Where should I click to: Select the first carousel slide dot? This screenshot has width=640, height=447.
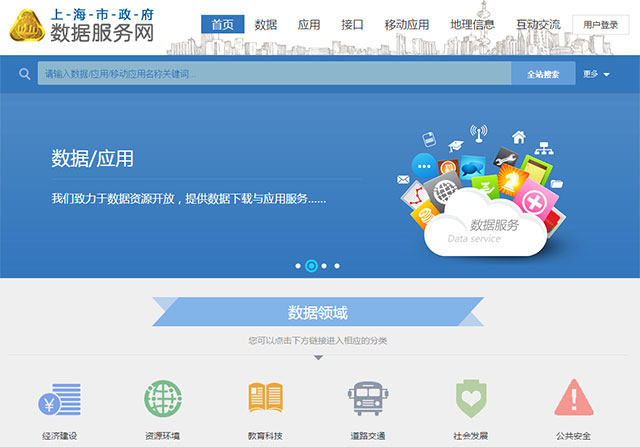point(298,266)
